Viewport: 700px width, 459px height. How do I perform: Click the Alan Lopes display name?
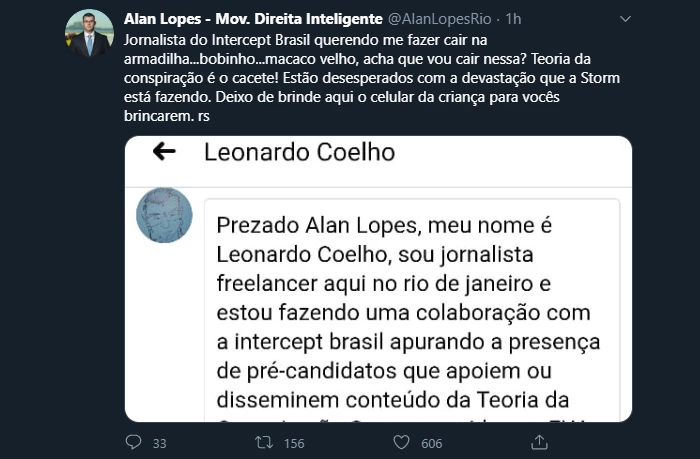252,19
